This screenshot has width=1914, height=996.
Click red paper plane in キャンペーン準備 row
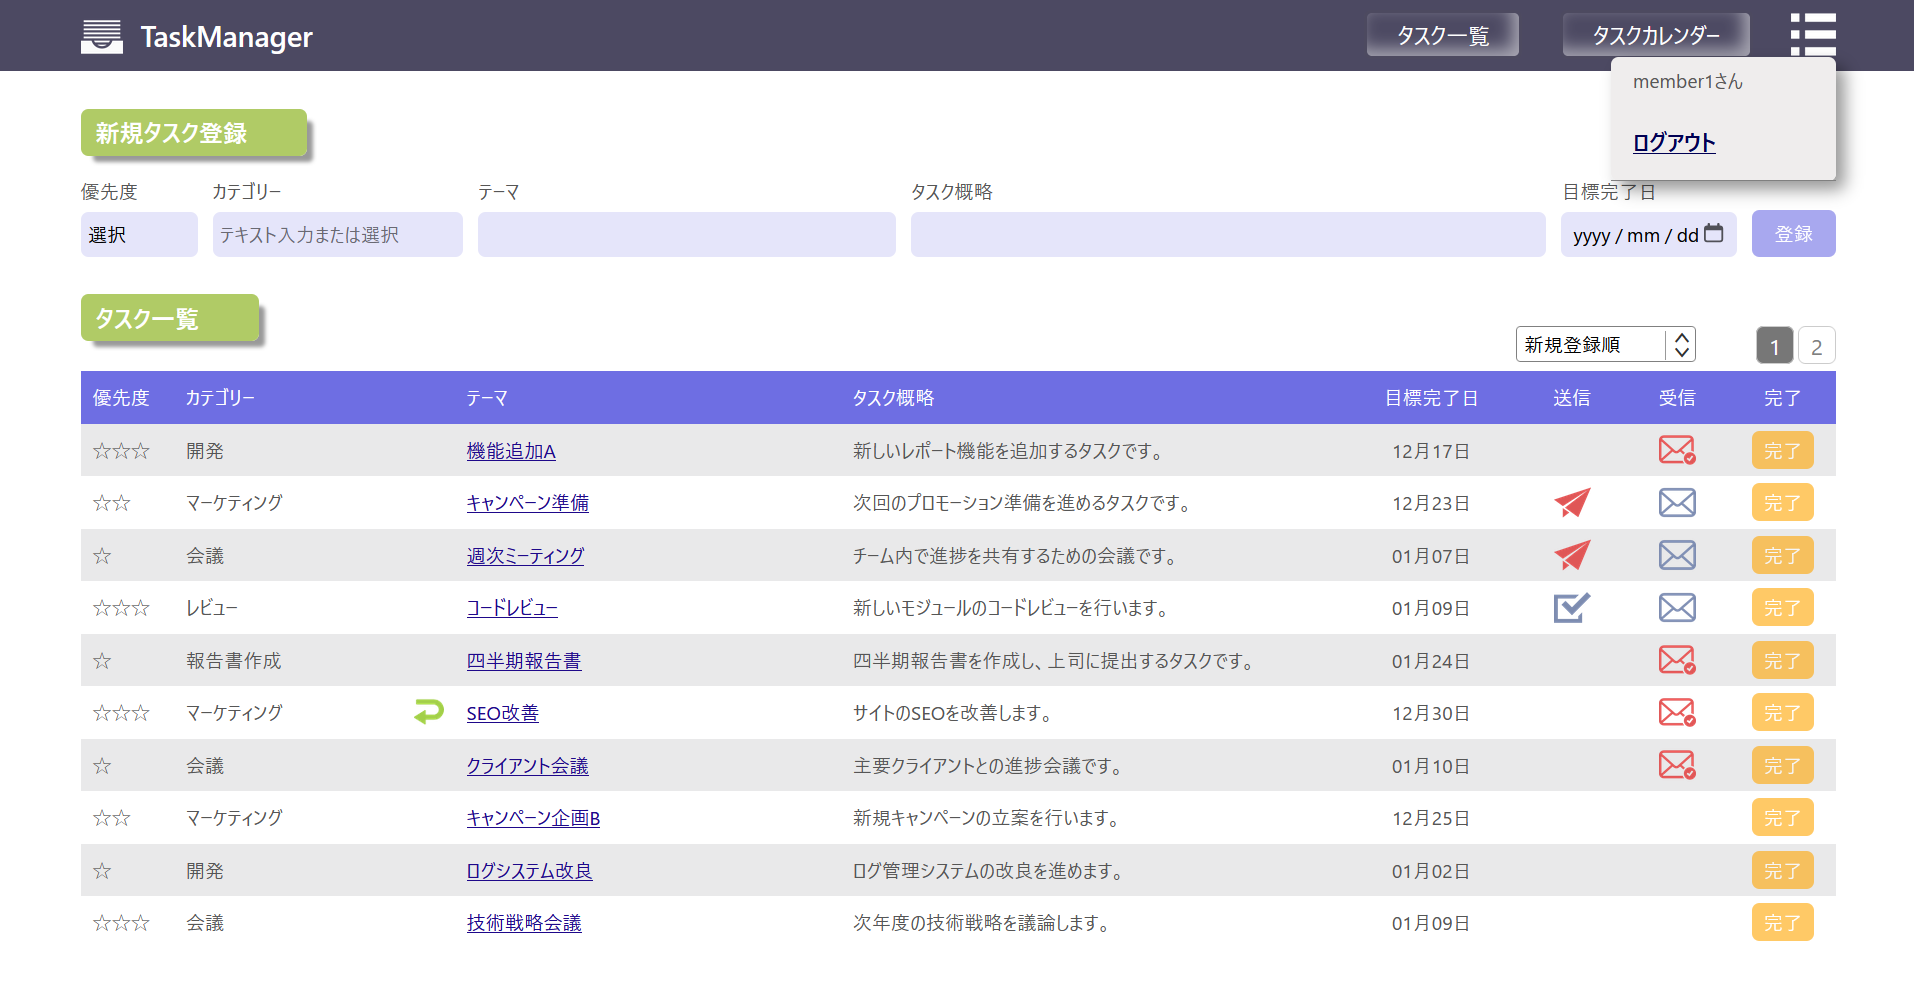[x=1571, y=503]
